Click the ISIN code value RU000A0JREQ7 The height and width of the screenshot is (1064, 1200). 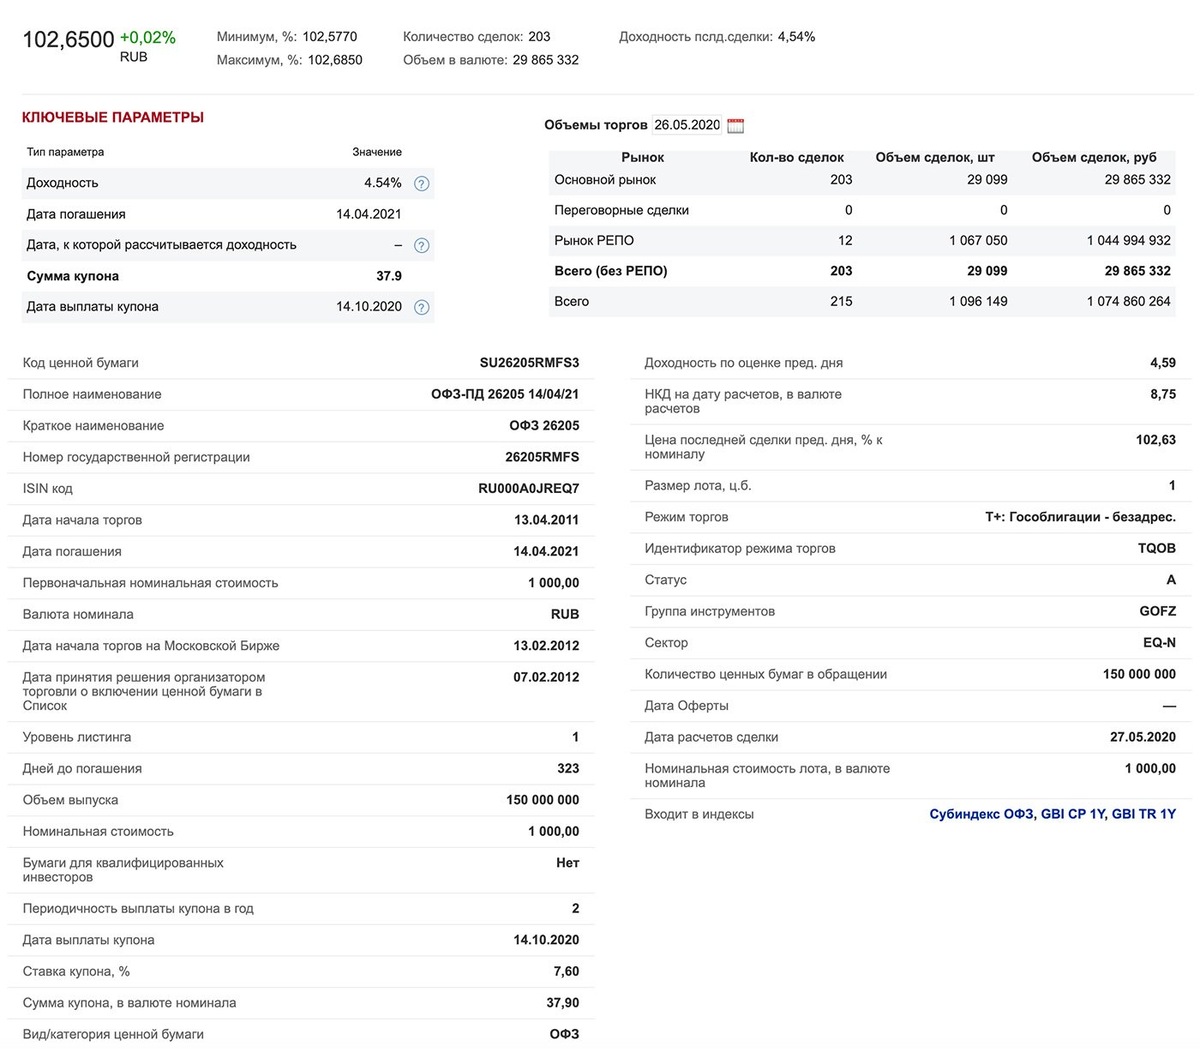(x=528, y=489)
